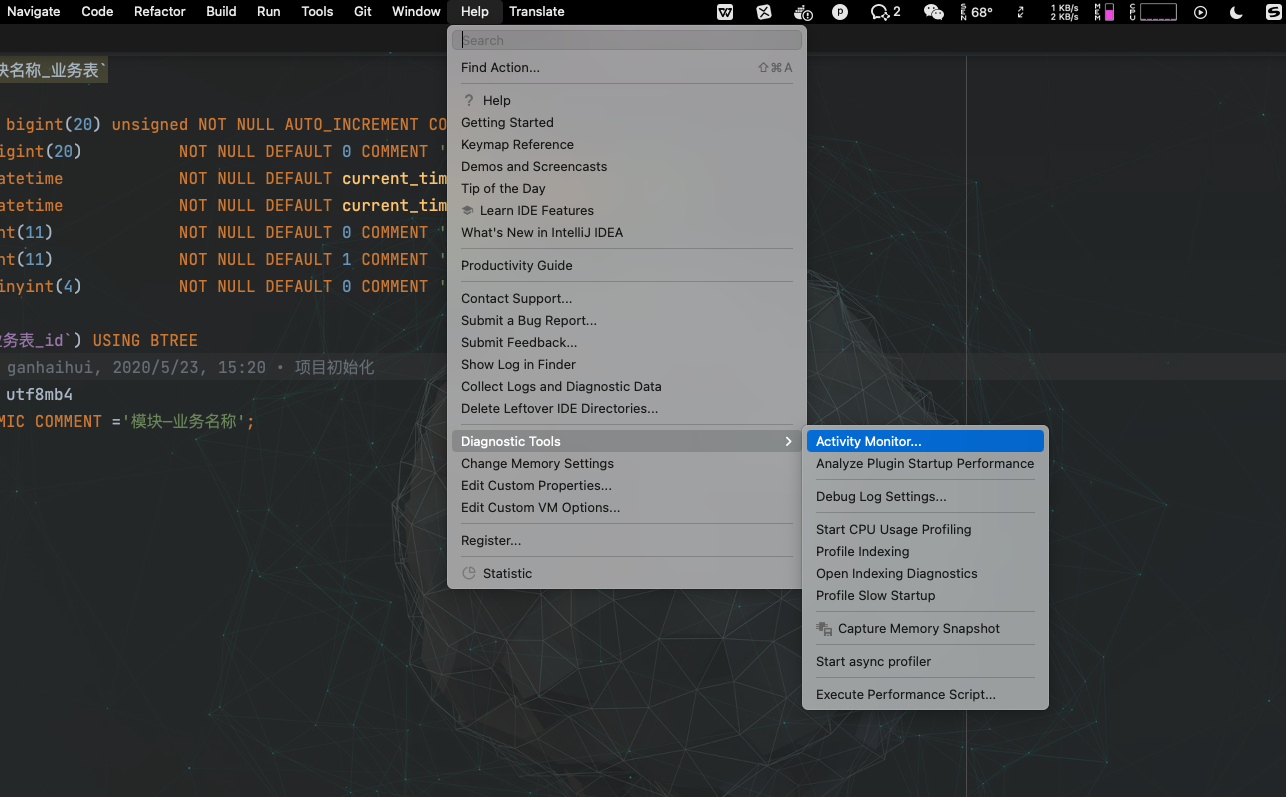Click the network speed KB/s indicator
Viewport: 1286px width, 797px height.
point(1064,12)
